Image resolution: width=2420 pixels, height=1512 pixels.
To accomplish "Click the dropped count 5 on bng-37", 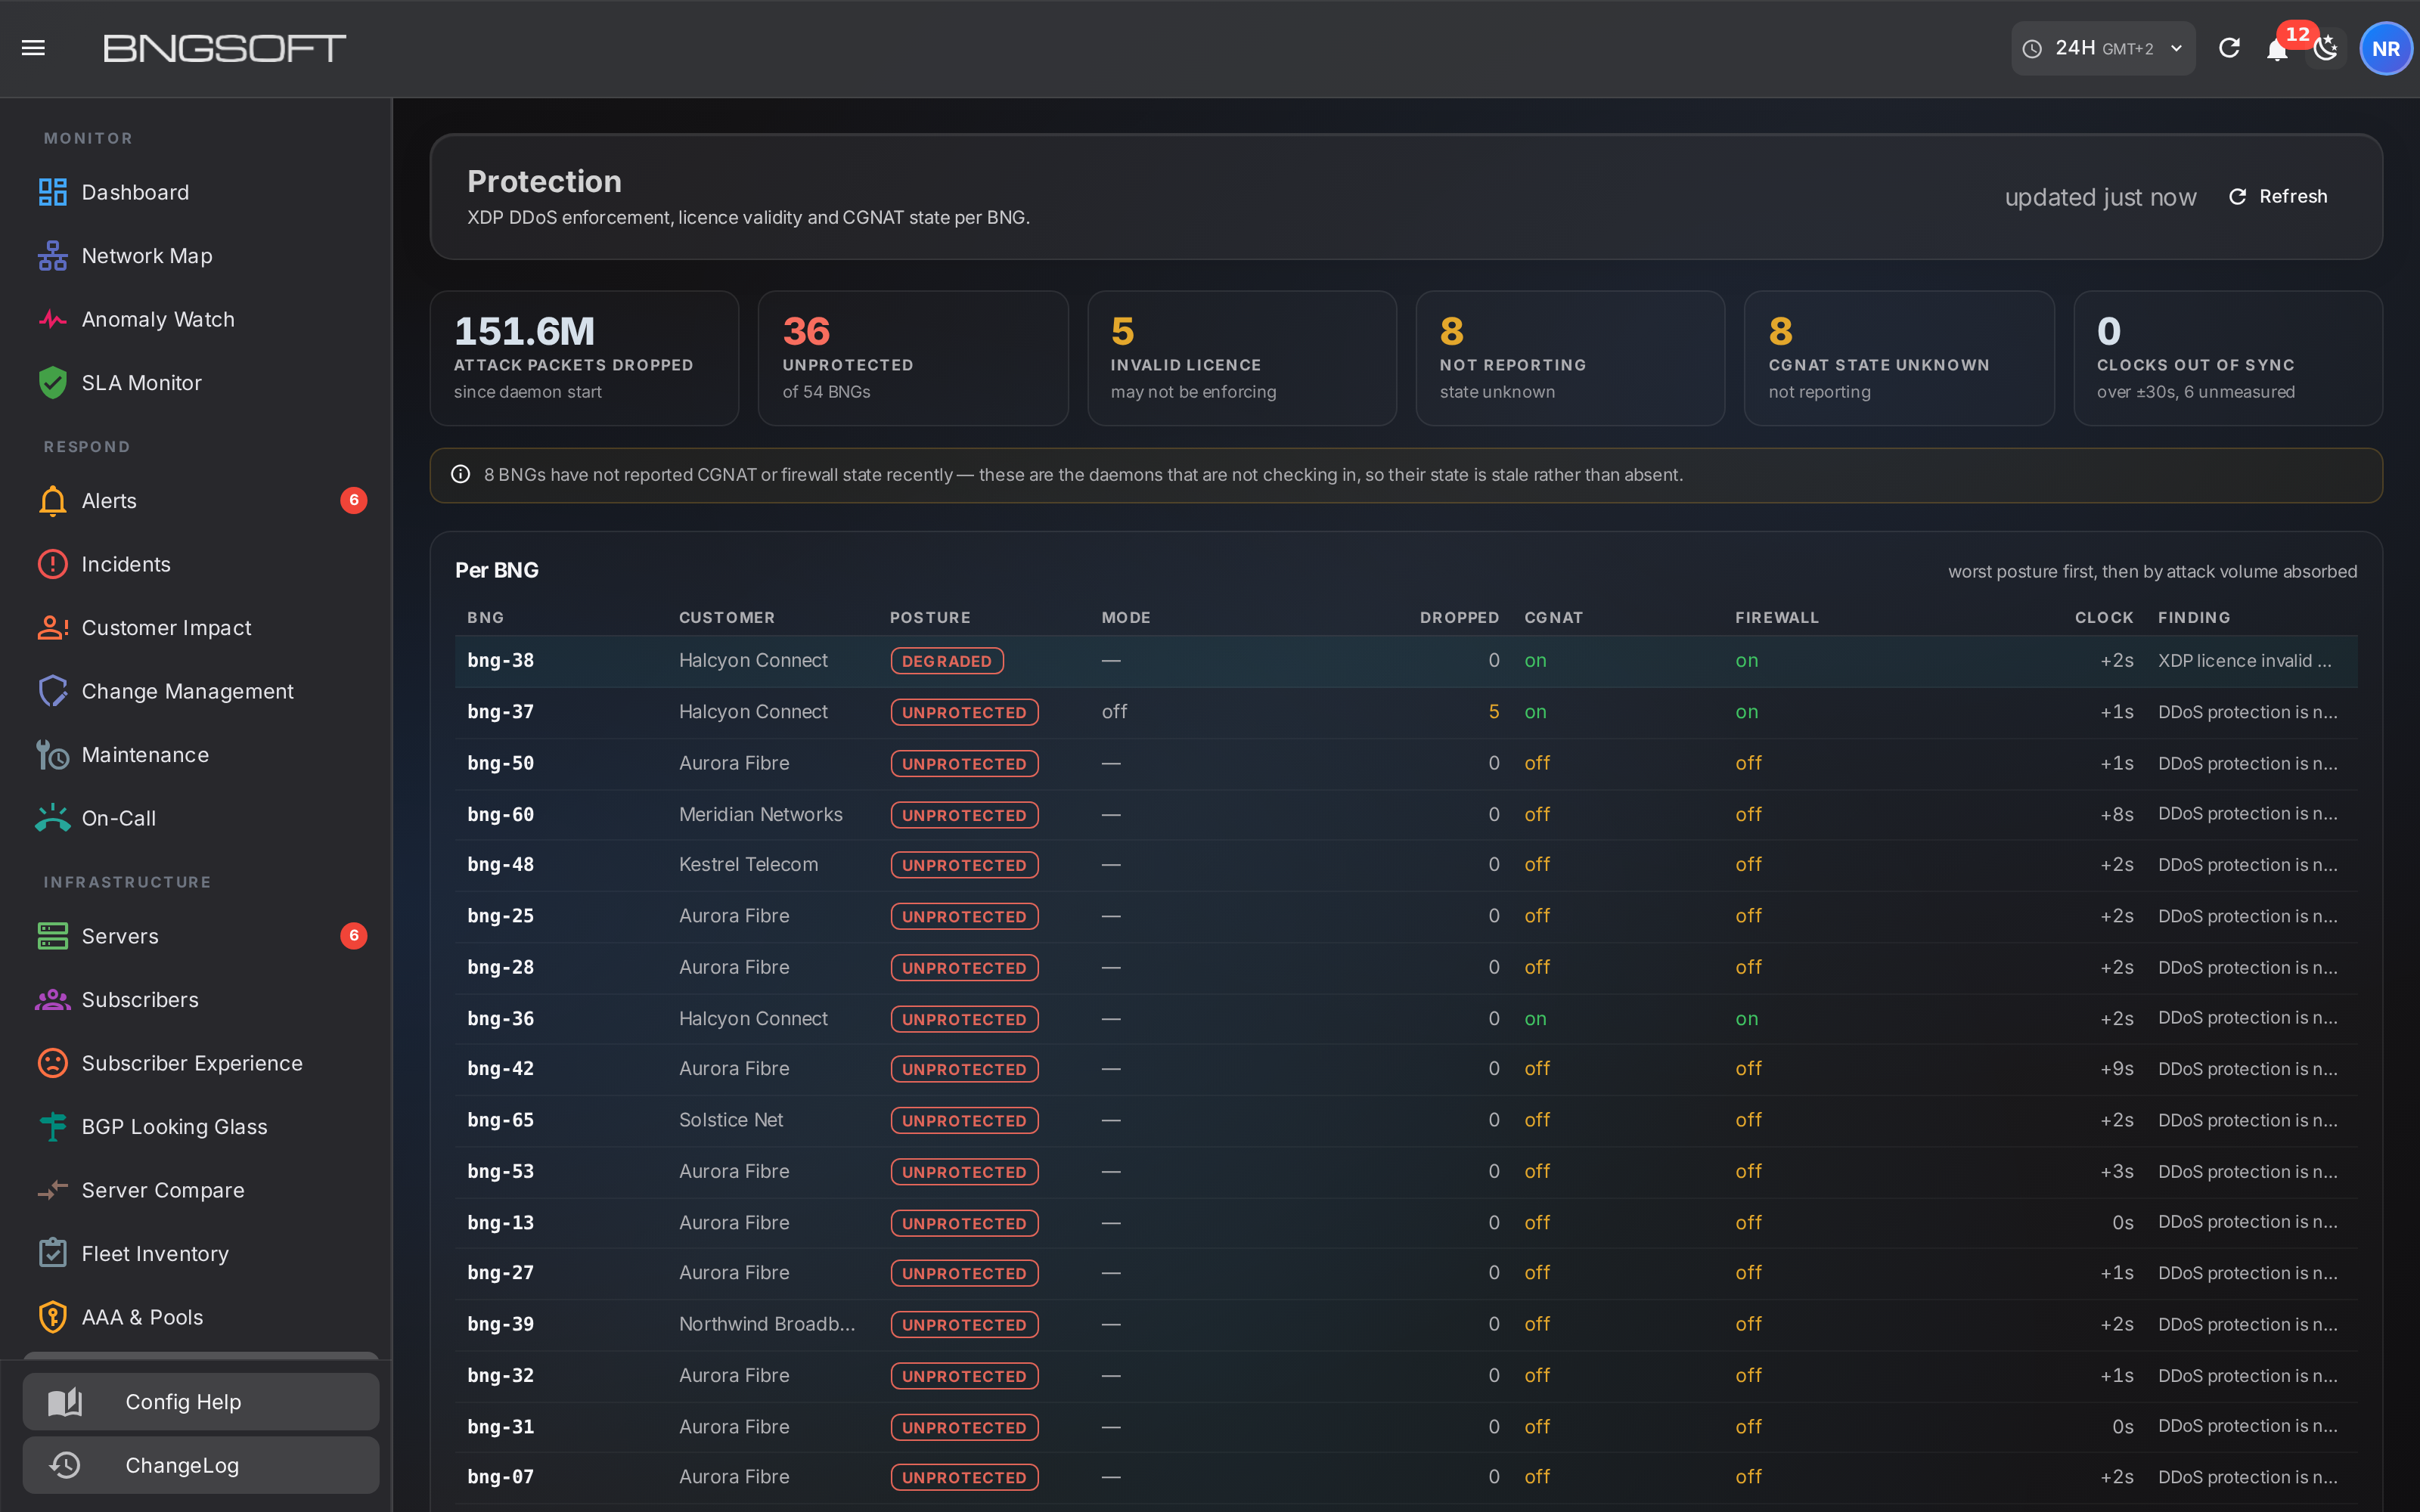I will point(1494,712).
